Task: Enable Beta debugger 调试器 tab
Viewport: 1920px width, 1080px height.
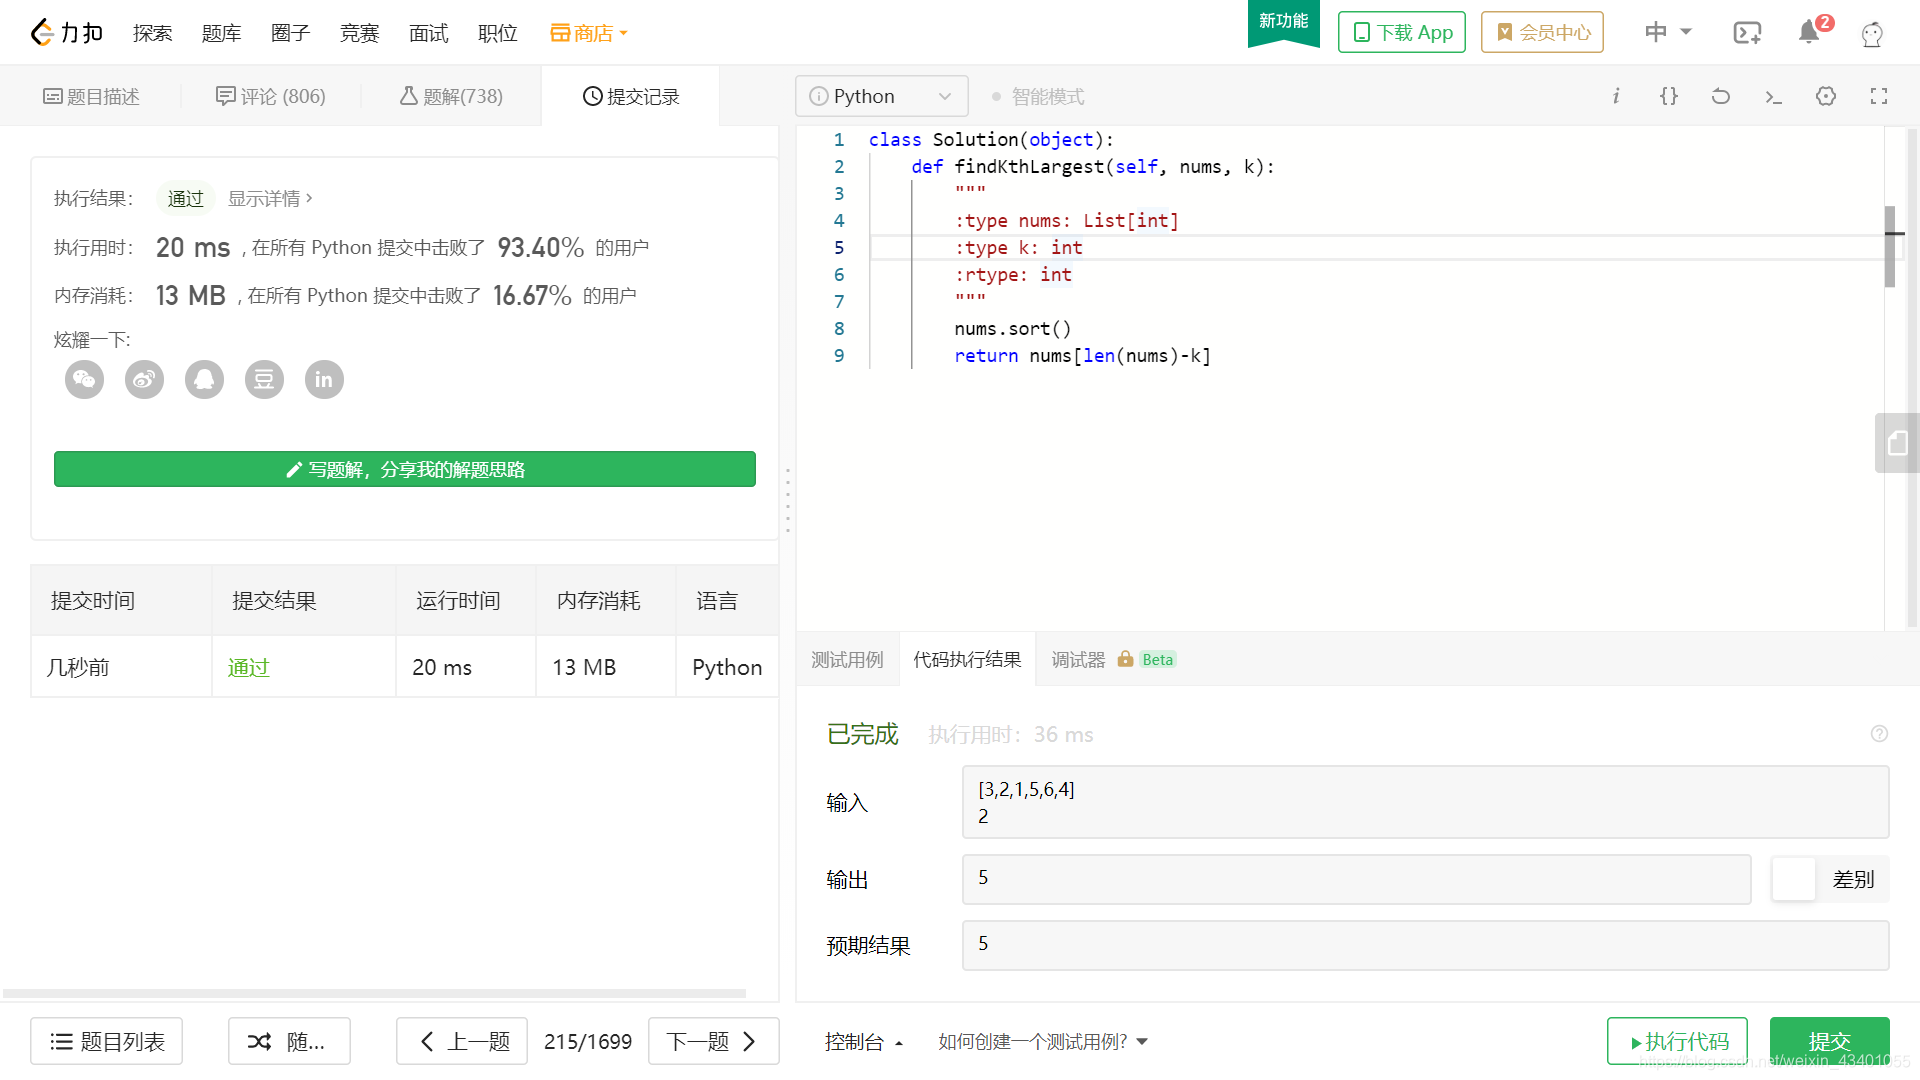Action: pyautogui.click(x=1106, y=659)
